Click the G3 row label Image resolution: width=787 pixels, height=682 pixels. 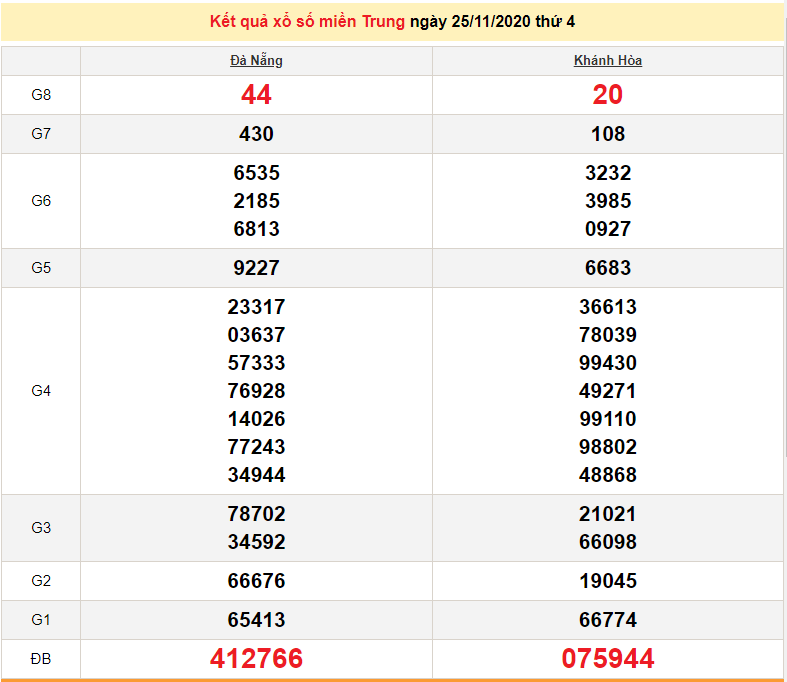[41, 528]
